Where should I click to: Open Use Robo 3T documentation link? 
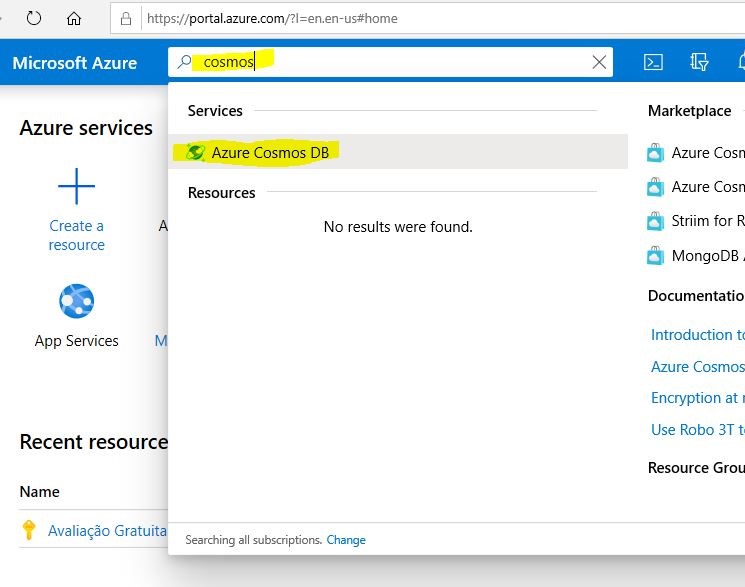click(697, 430)
